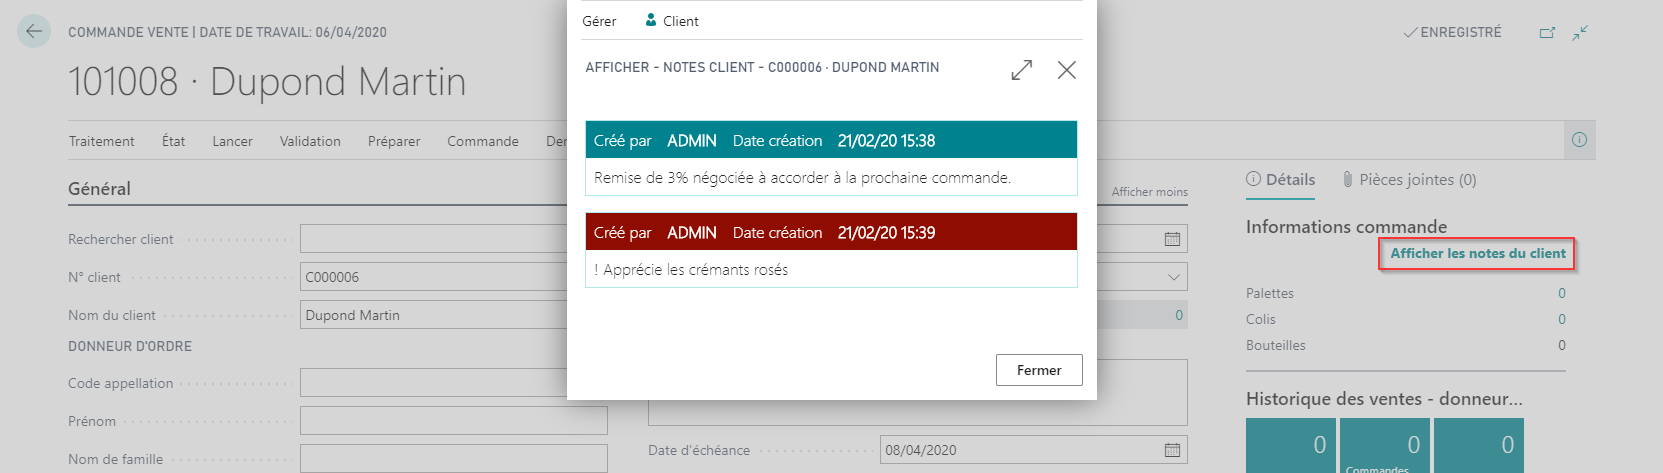Screen dimensions: 1663x473
Task: Click the info icon in the action bar
Action: [1579, 140]
